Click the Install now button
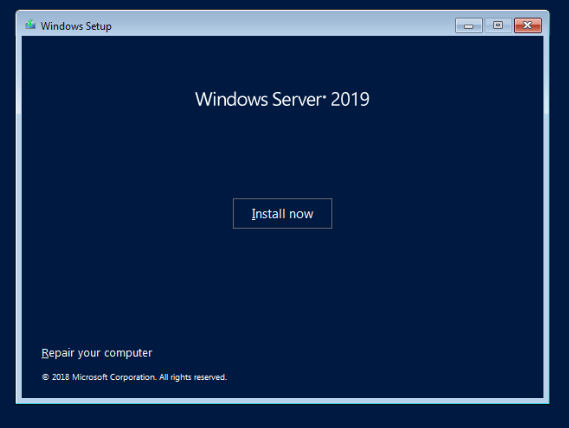569x428 pixels. point(282,213)
